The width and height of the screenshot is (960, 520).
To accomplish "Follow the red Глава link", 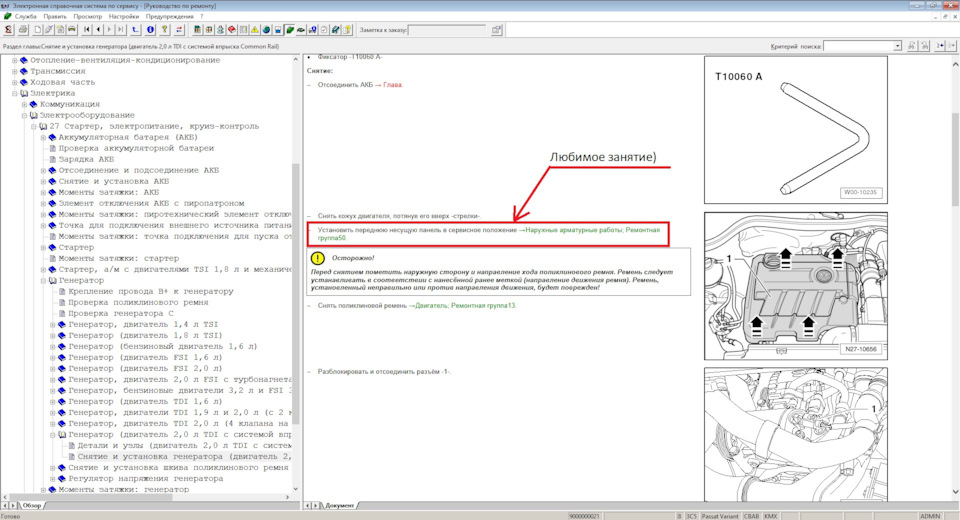I will pyautogui.click(x=393, y=85).
